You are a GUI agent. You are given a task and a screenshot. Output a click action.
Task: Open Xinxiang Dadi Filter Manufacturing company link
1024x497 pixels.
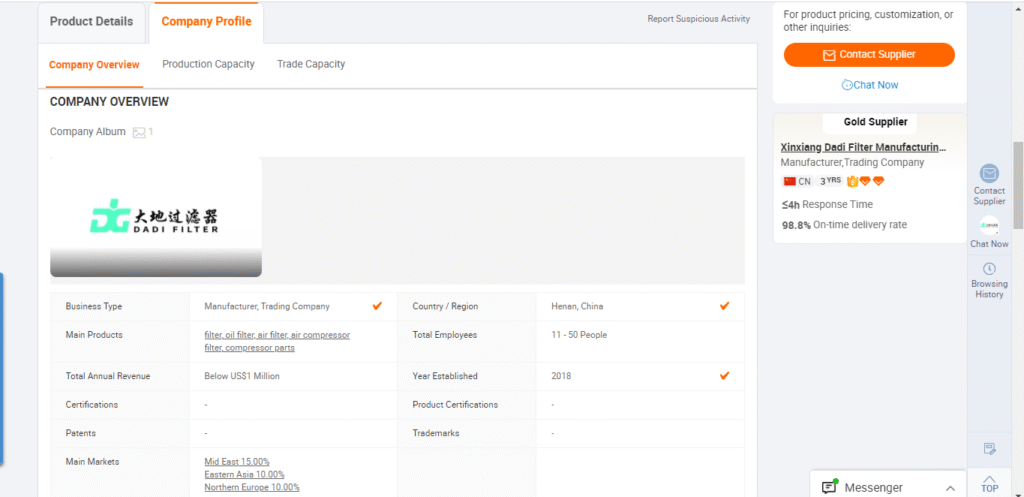[x=862, y=147]
